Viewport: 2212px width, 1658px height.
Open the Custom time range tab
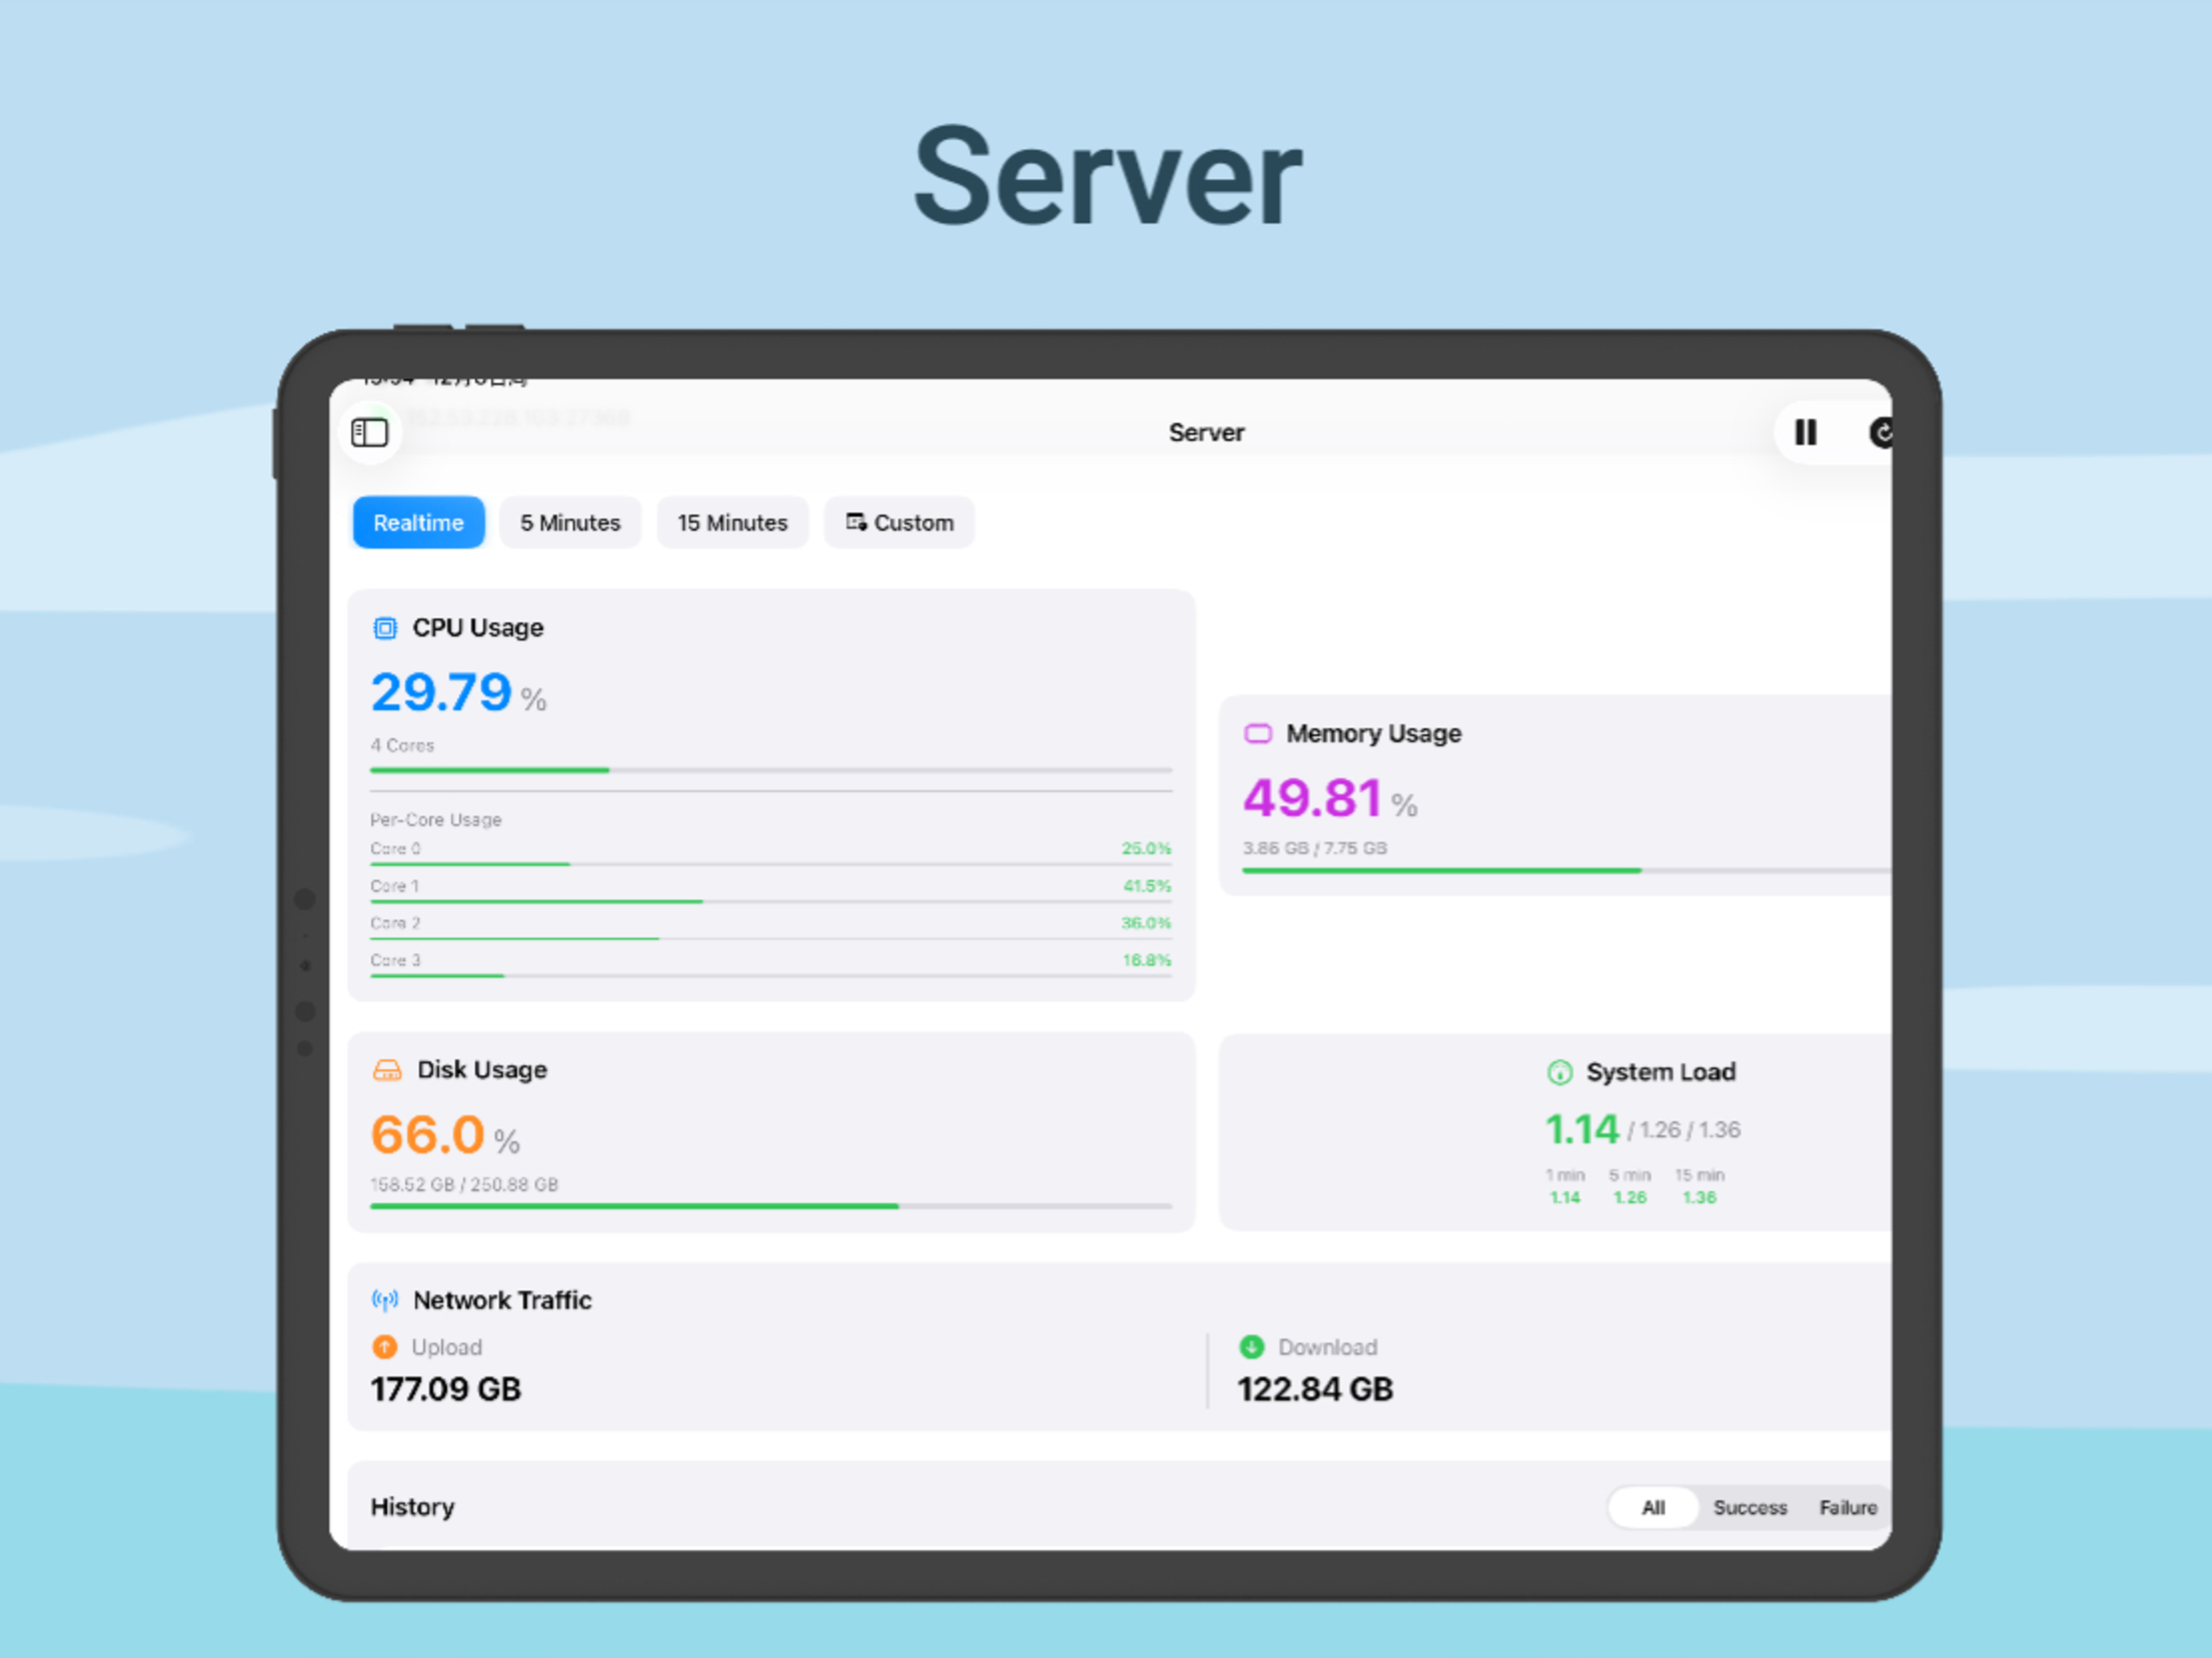pos(899,522)
